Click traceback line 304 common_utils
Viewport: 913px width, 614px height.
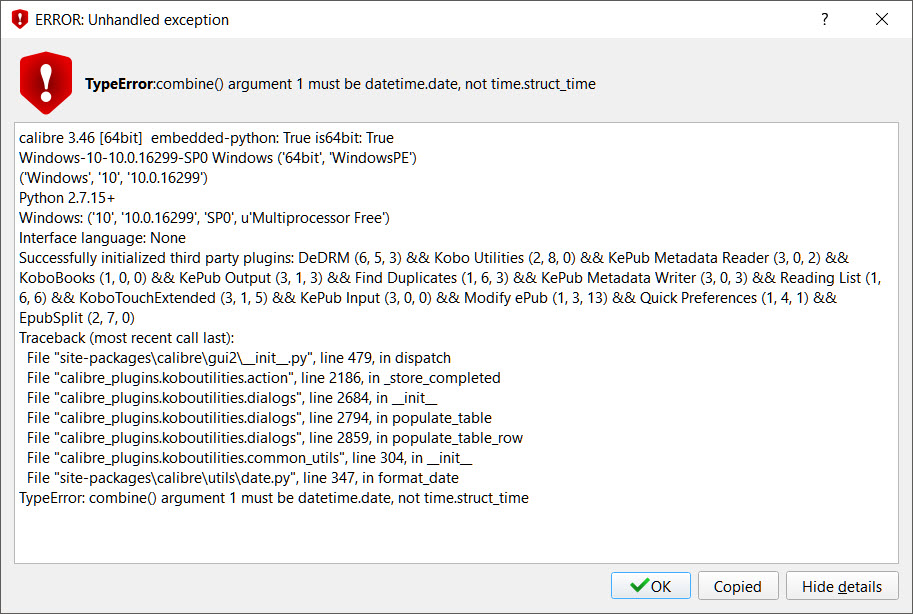(249, 458)
